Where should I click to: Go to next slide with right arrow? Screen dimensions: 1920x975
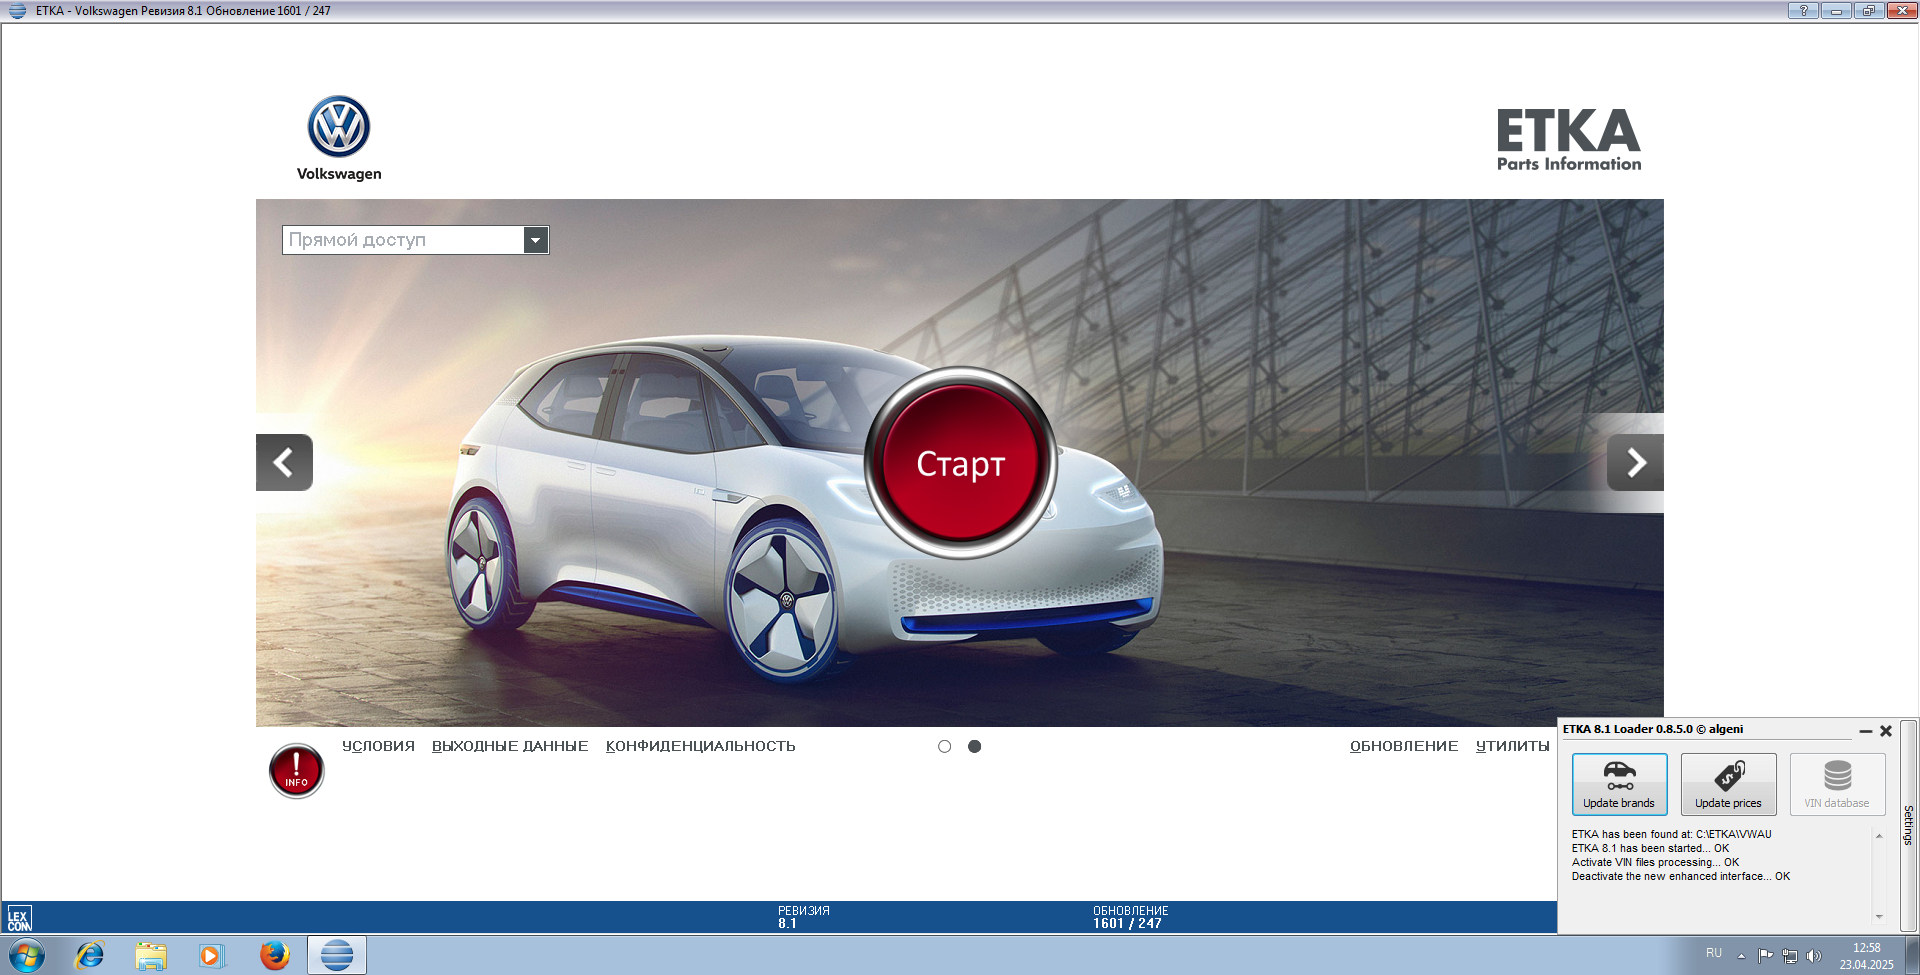pos(1635,462)
